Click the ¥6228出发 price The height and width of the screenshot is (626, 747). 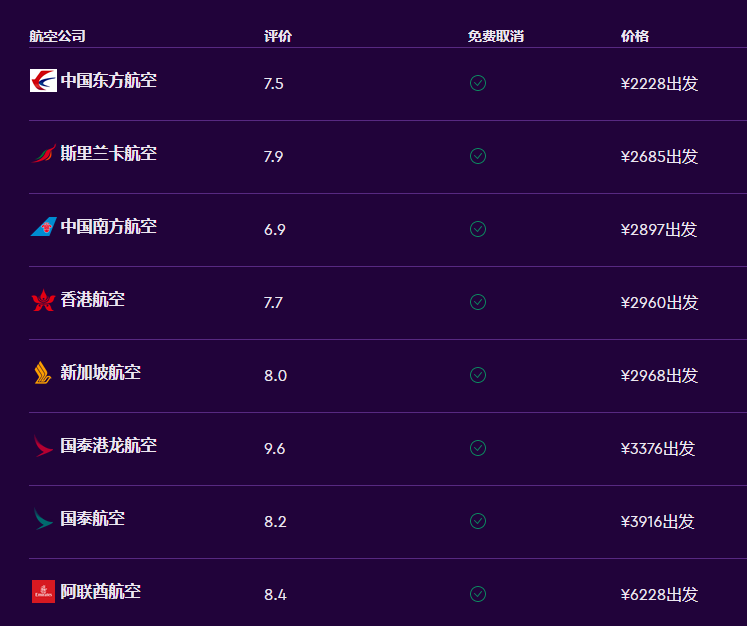coord(659,595)
